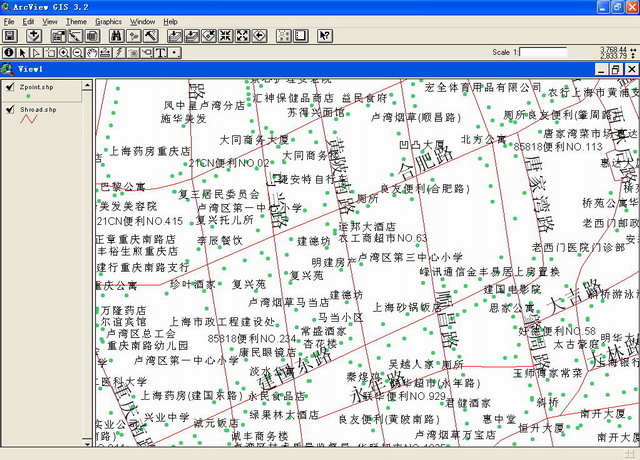Select the Label tag tool
Image resolution: width=640 pixels, height=460 pixels.
[x=147, y=53]
